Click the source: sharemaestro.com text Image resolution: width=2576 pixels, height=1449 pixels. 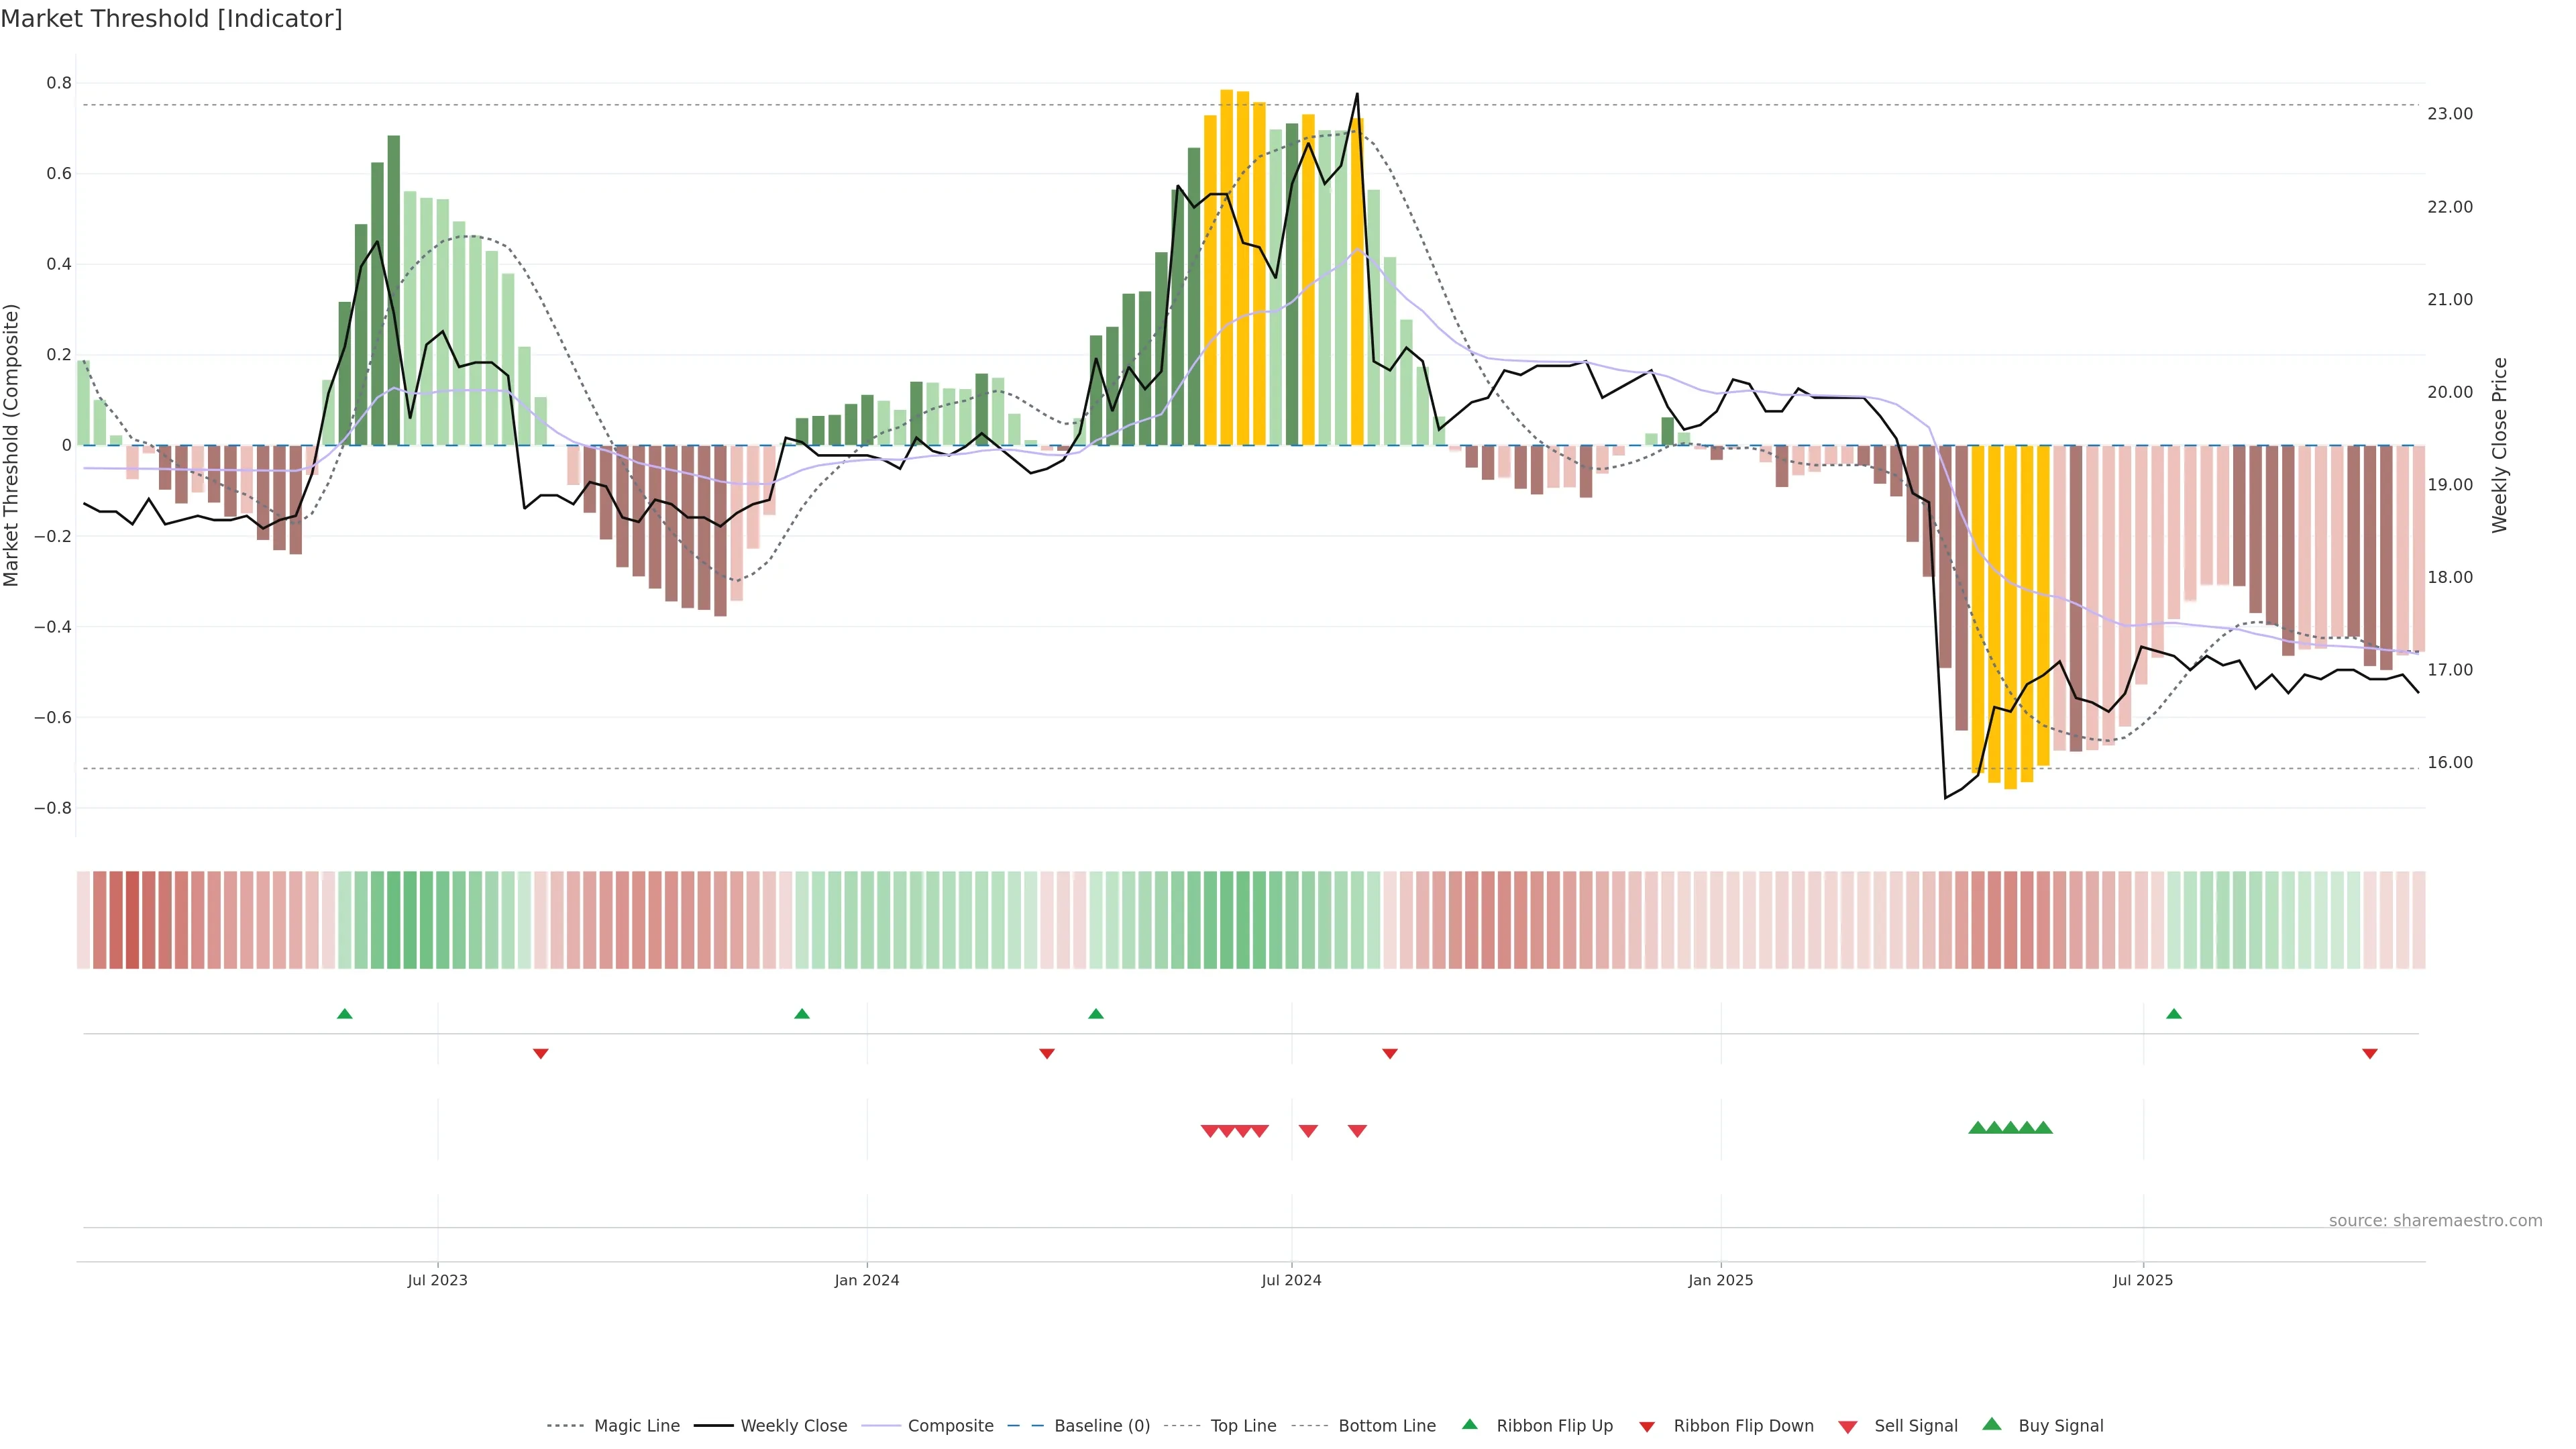[x=2435, y=1221]
